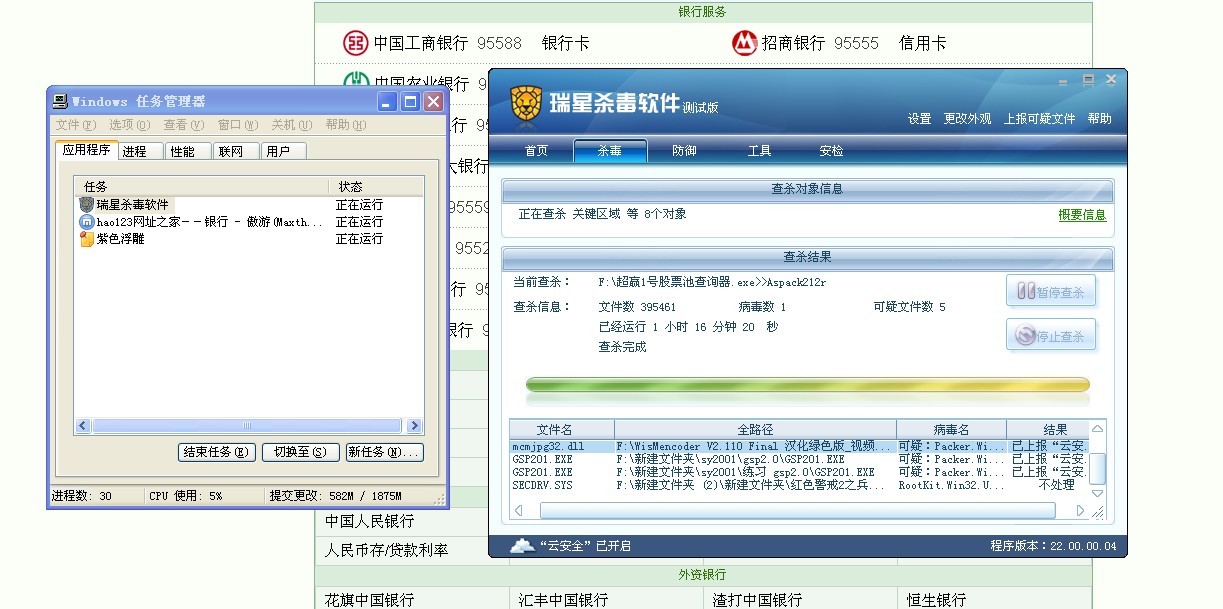
Task: Open Task Manager 窗口 menu
Action: tap(238, 125)
